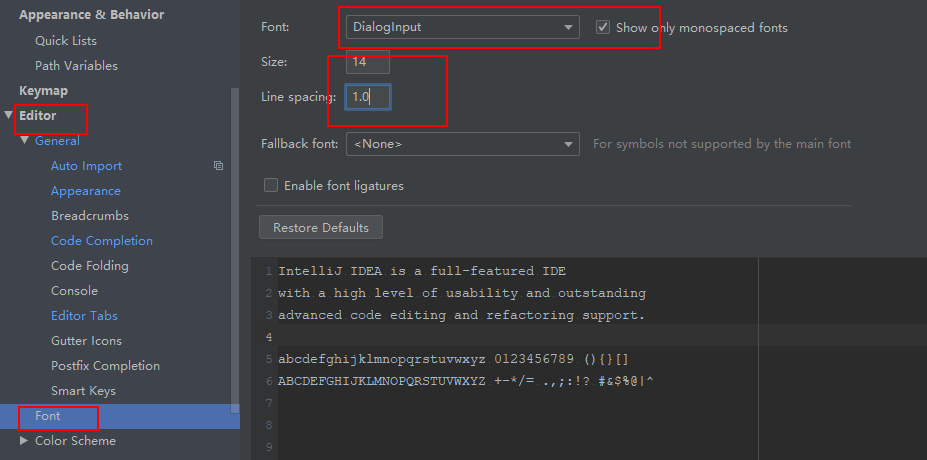Open Appearance under General
Image resolution: width=927 pixels, height=460 pixels.
[86, 191]
